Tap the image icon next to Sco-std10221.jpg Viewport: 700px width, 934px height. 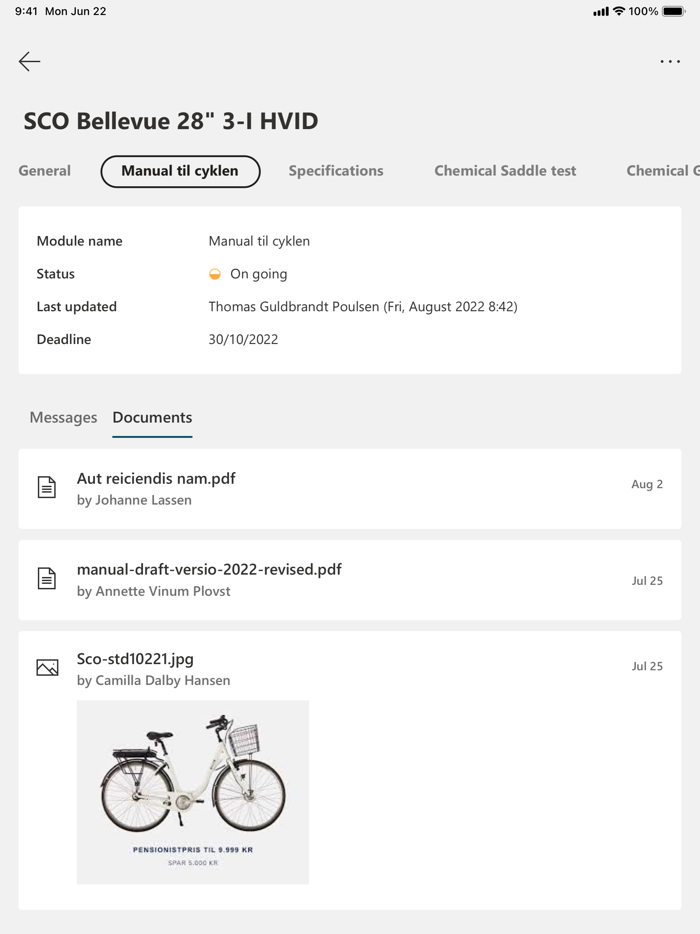tap(47, 668)
